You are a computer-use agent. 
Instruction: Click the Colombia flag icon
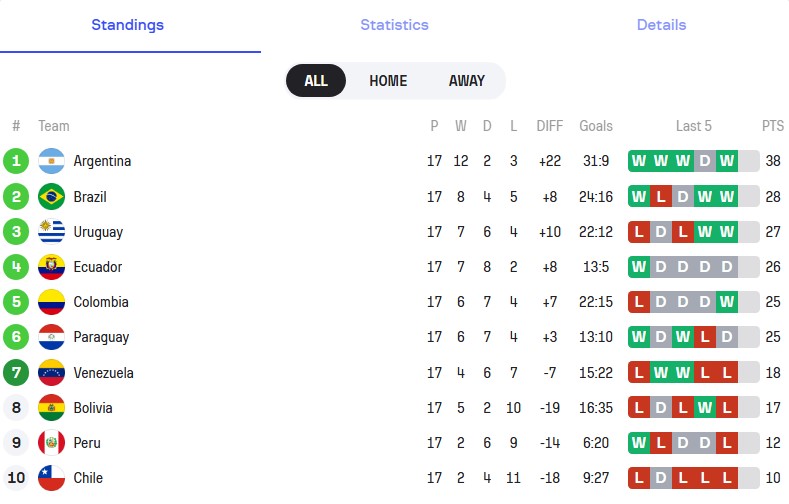click(x=51, y=302)
